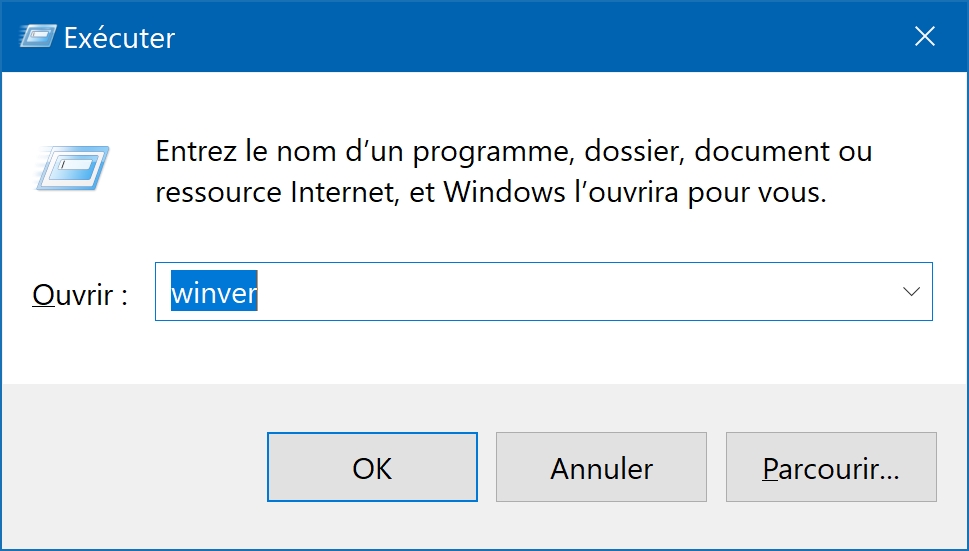
Task: Click the underlined O in Ouvrir label
Action: click(43, 294)
